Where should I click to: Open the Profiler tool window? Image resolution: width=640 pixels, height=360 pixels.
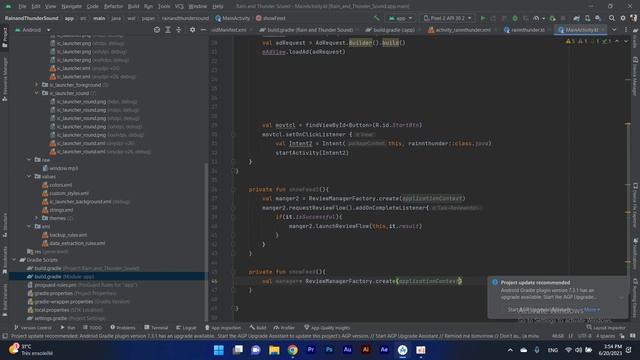[284, 328]
